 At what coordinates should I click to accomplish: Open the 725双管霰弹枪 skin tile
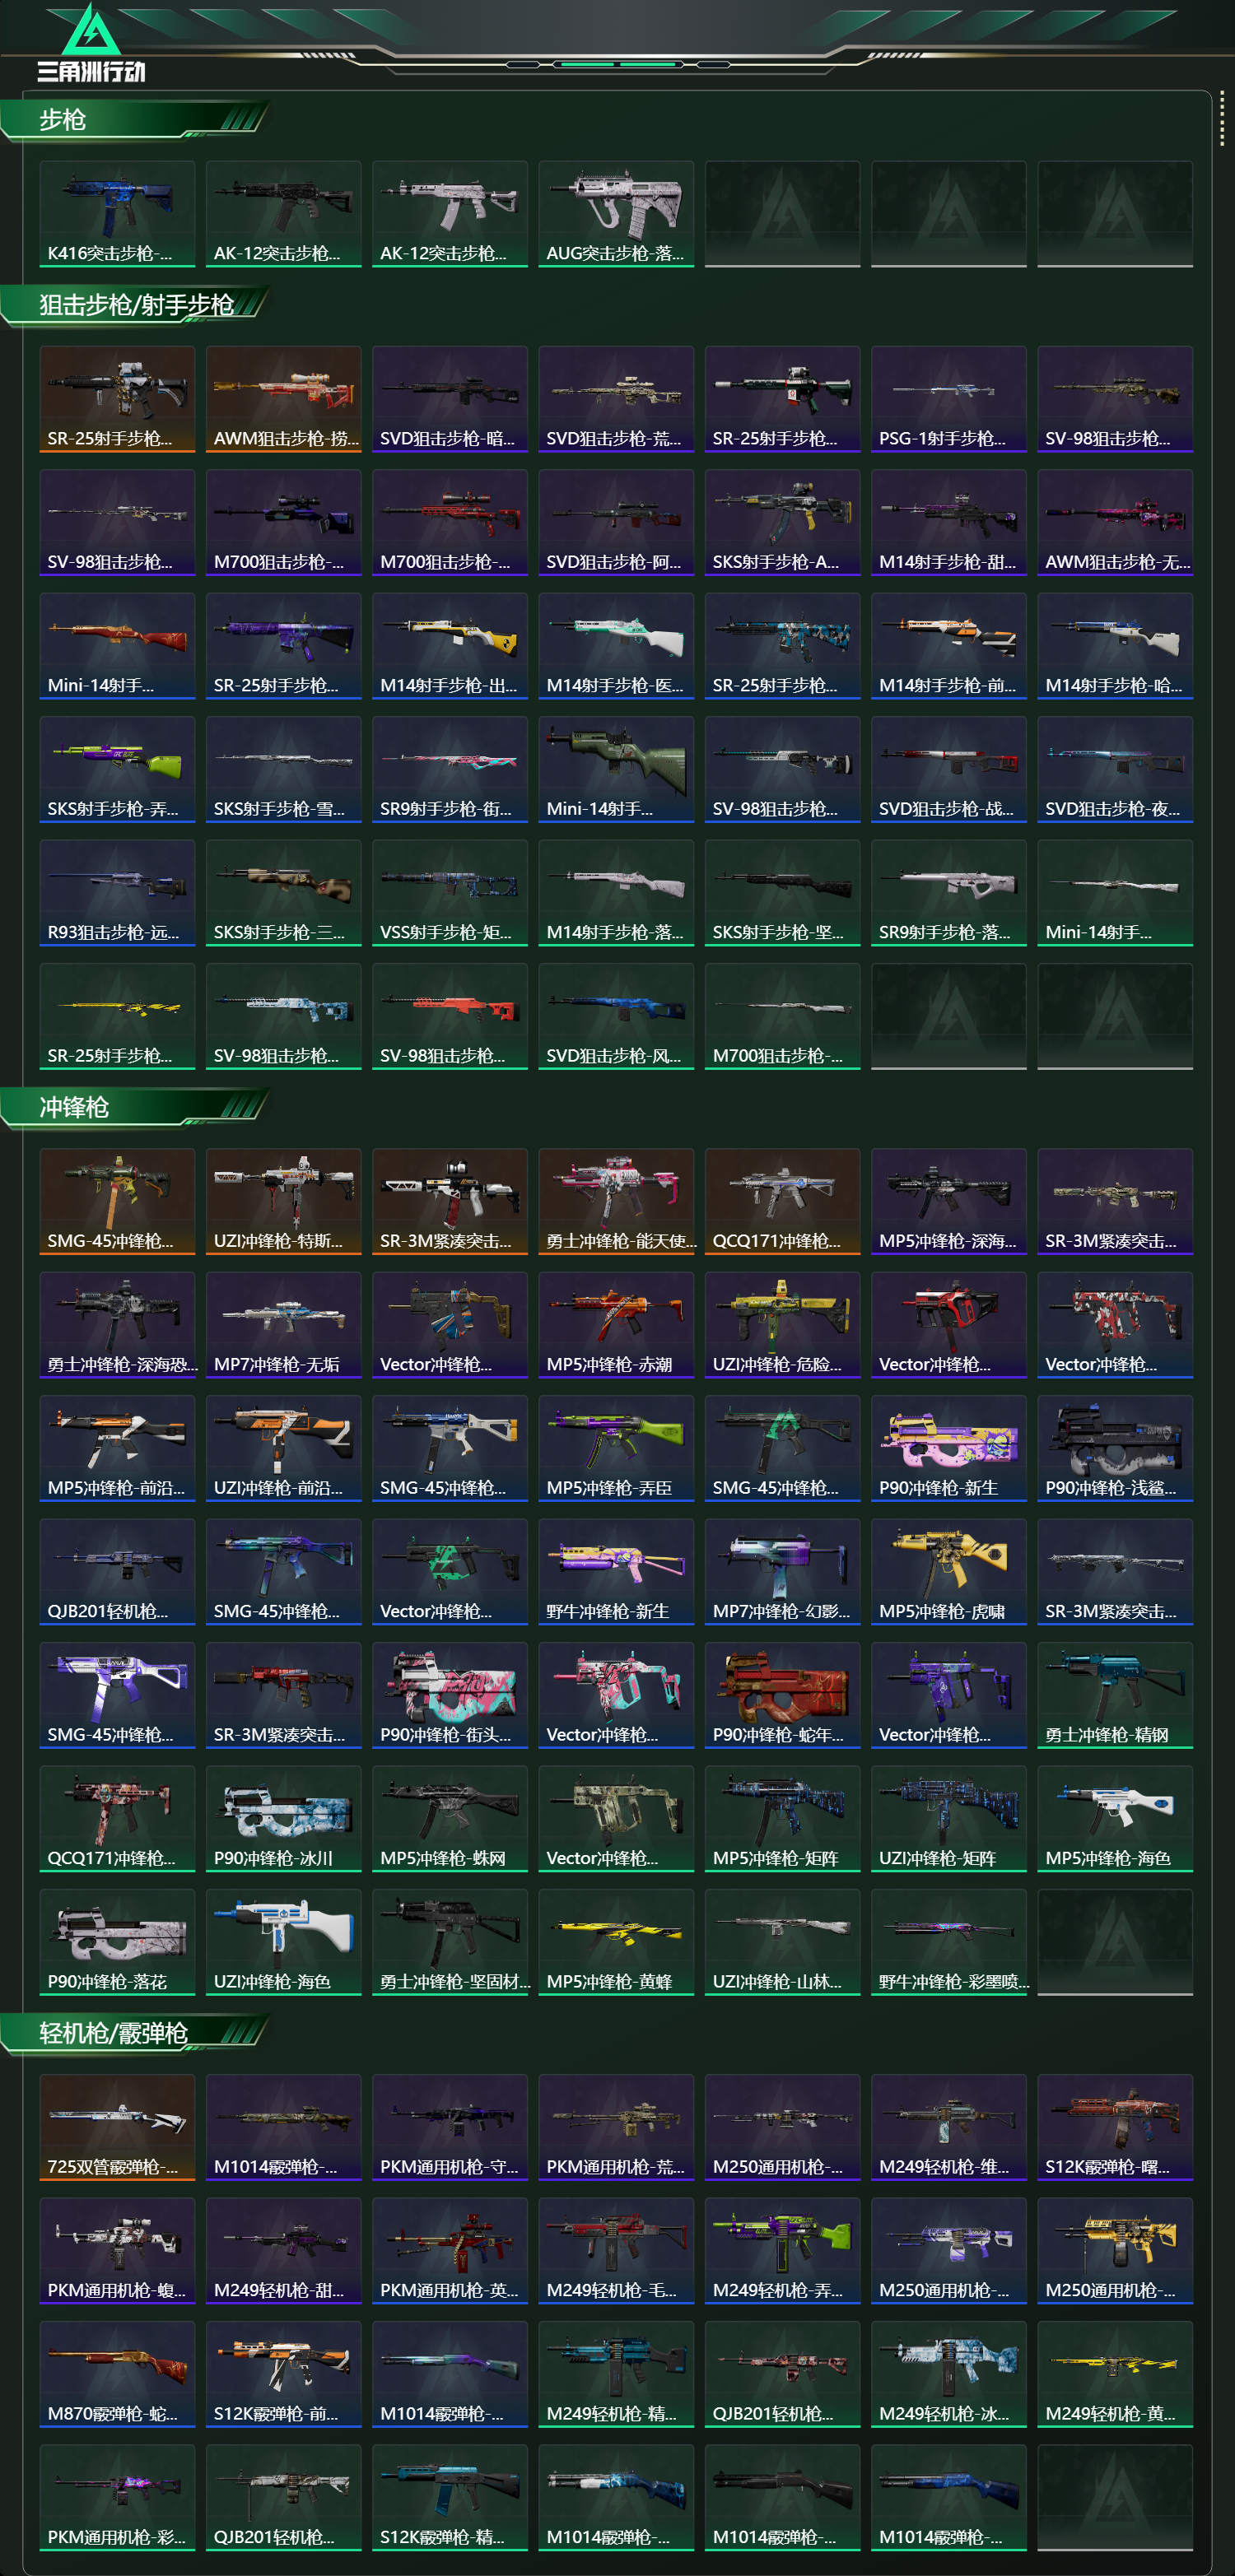tap(117, 2127)
